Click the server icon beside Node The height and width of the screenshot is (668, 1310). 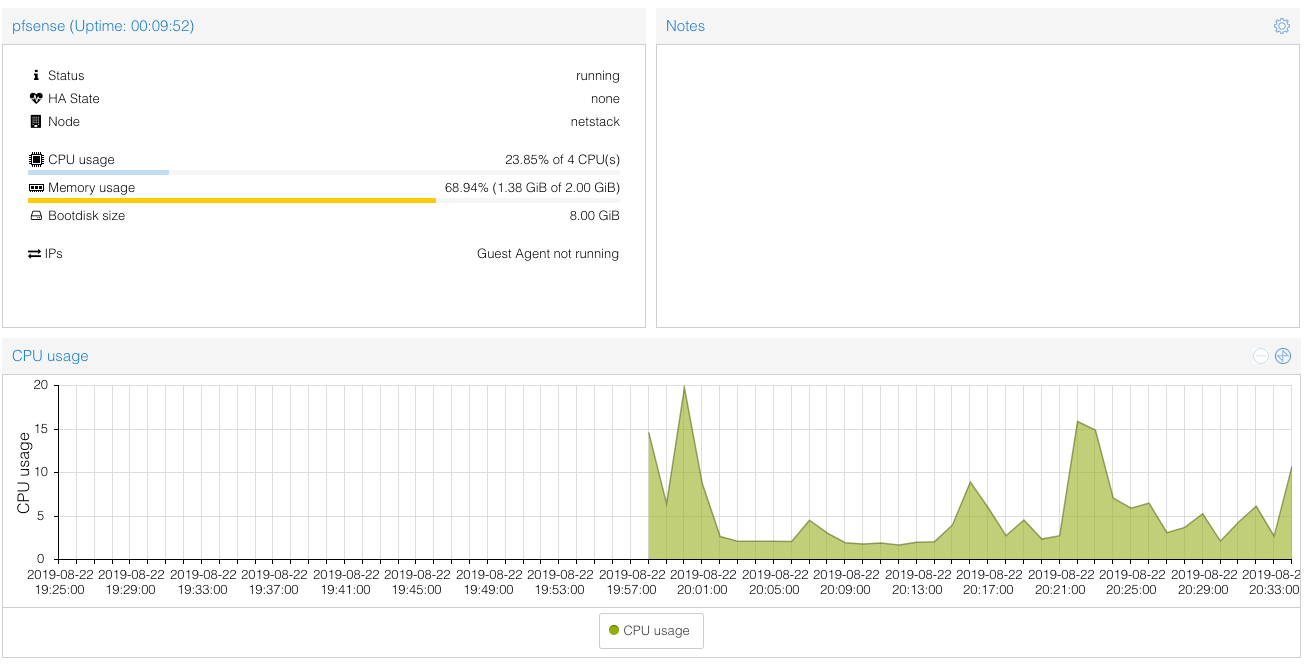(37, 122)
